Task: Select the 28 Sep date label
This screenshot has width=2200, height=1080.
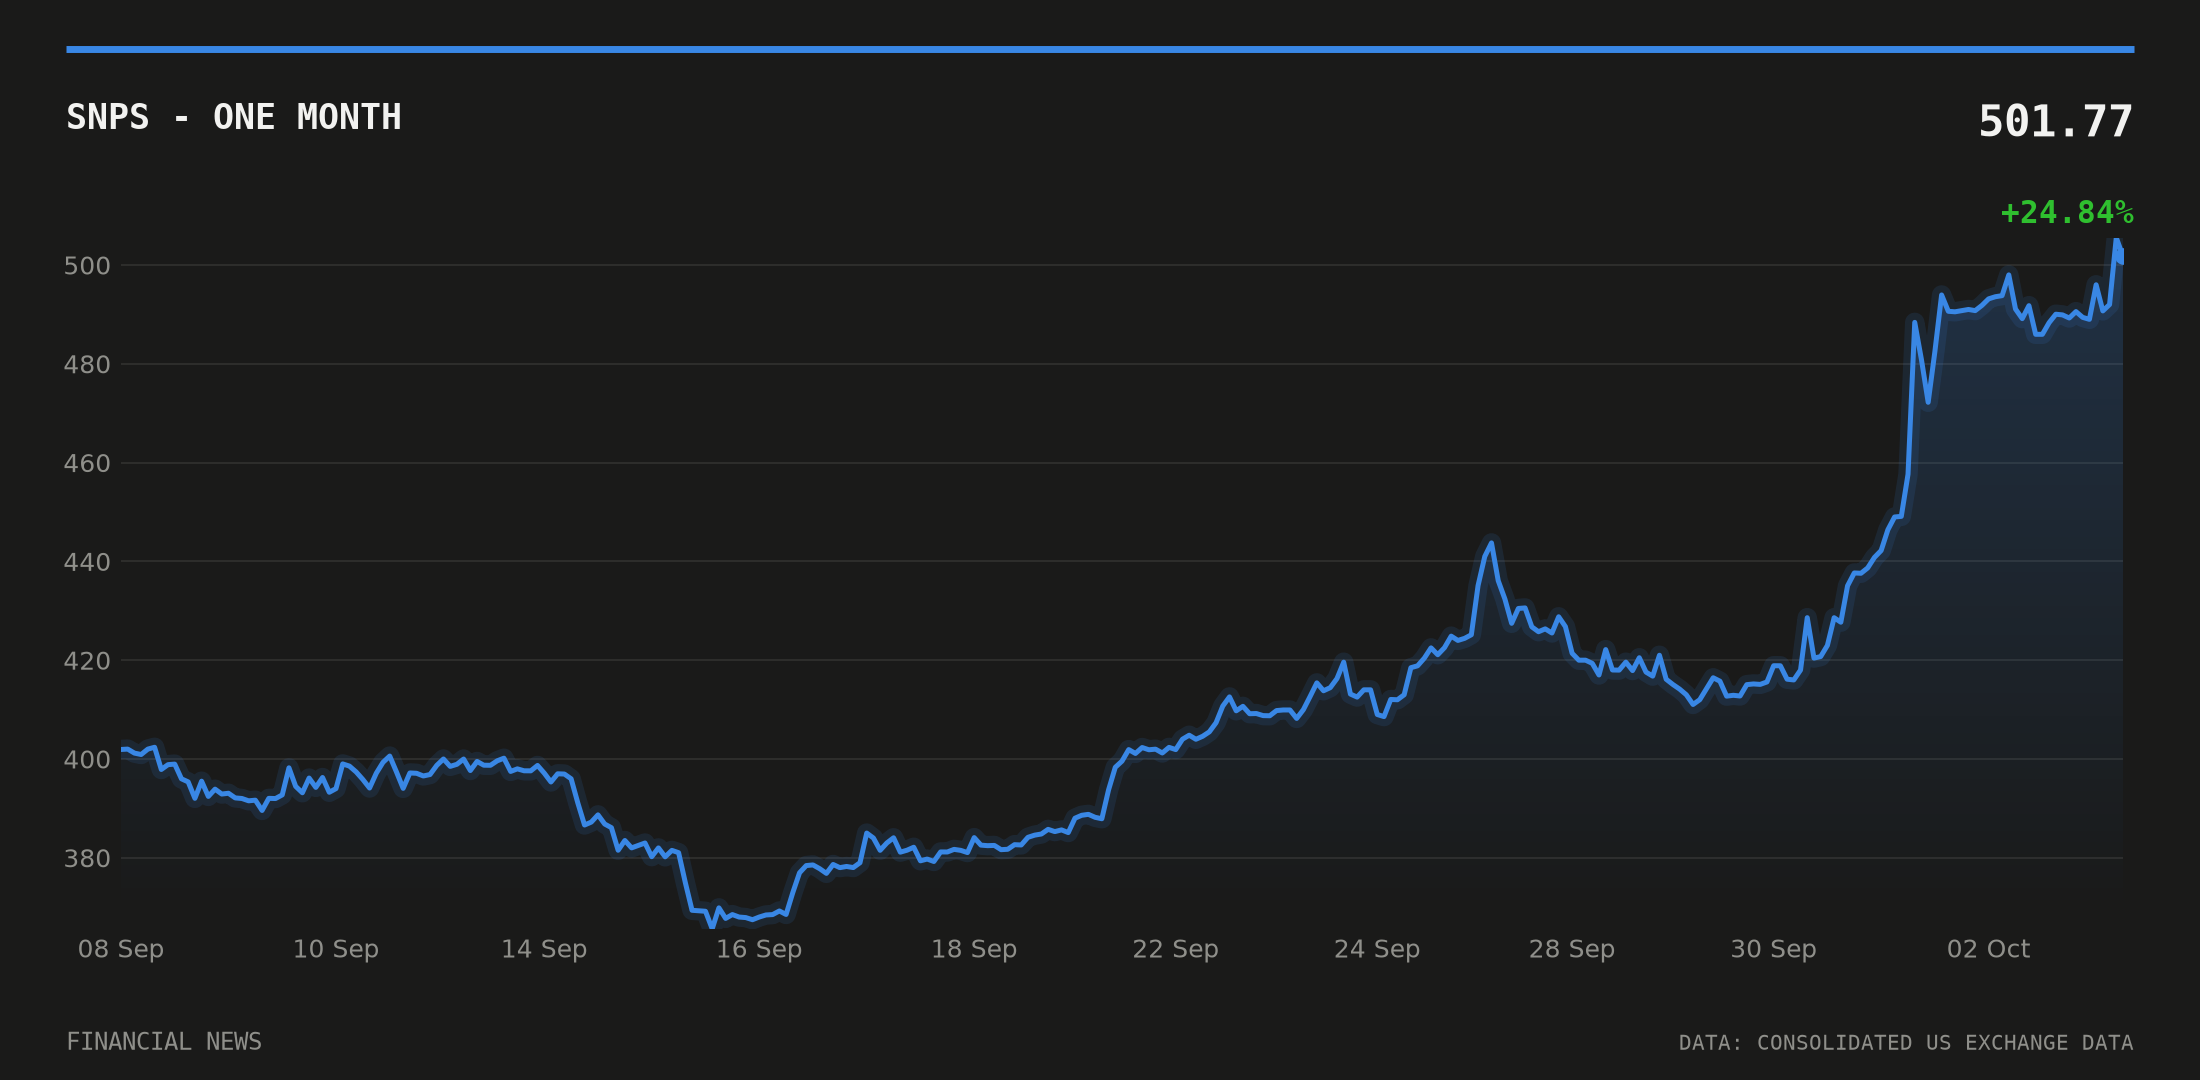Action: [1572, 949]
